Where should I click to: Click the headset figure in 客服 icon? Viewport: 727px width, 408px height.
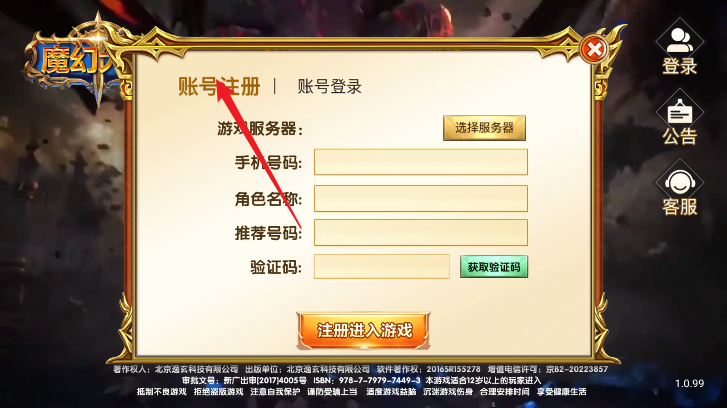679,182
